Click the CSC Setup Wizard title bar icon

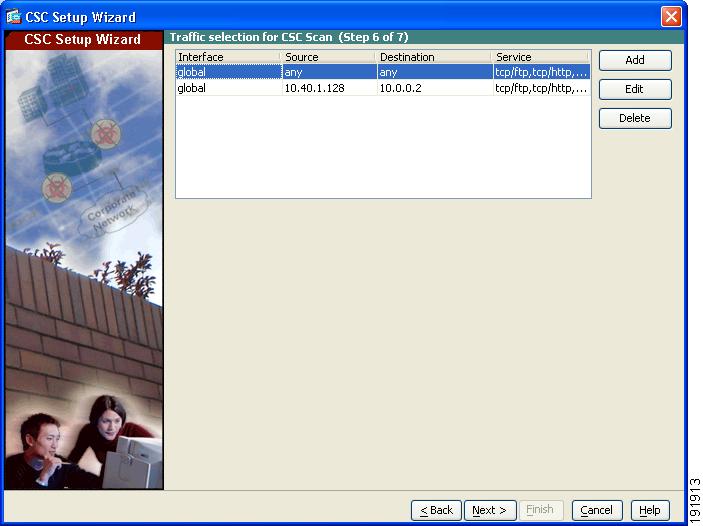coord(13,17)
